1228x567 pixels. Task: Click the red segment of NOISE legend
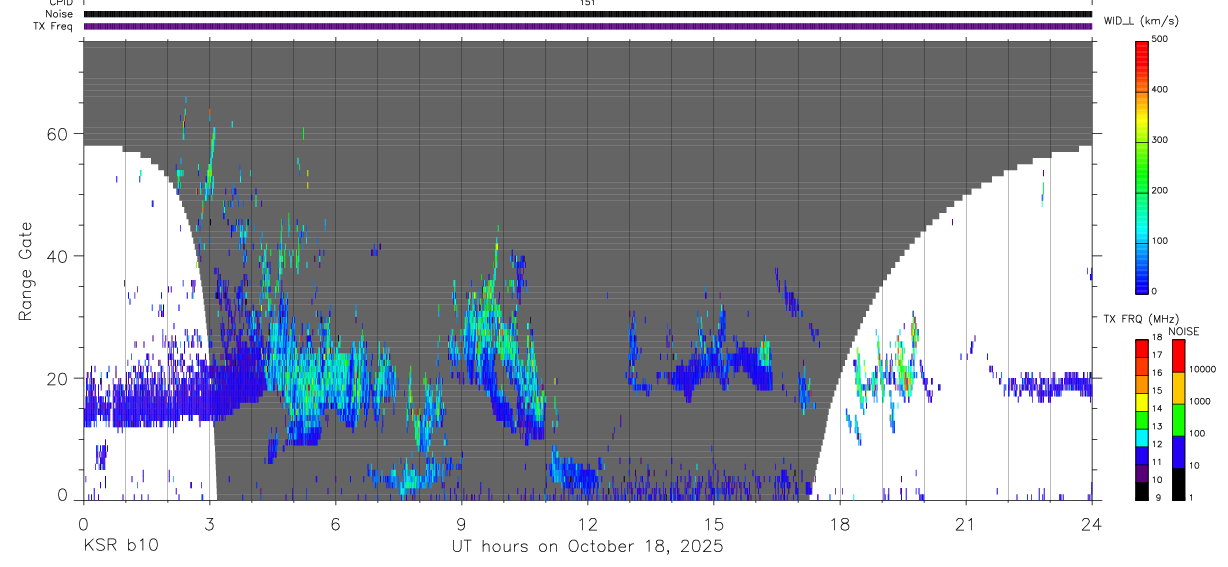tap(1179, 356)
